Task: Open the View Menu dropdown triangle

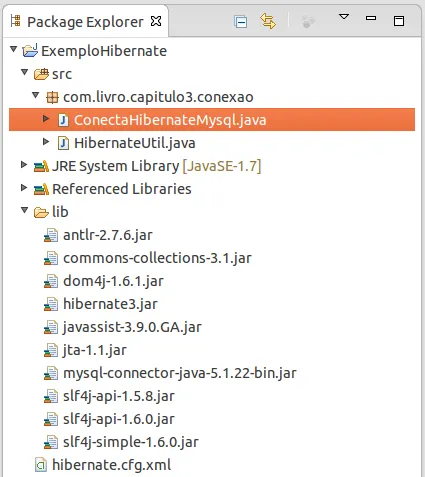Action: [344, 16]
